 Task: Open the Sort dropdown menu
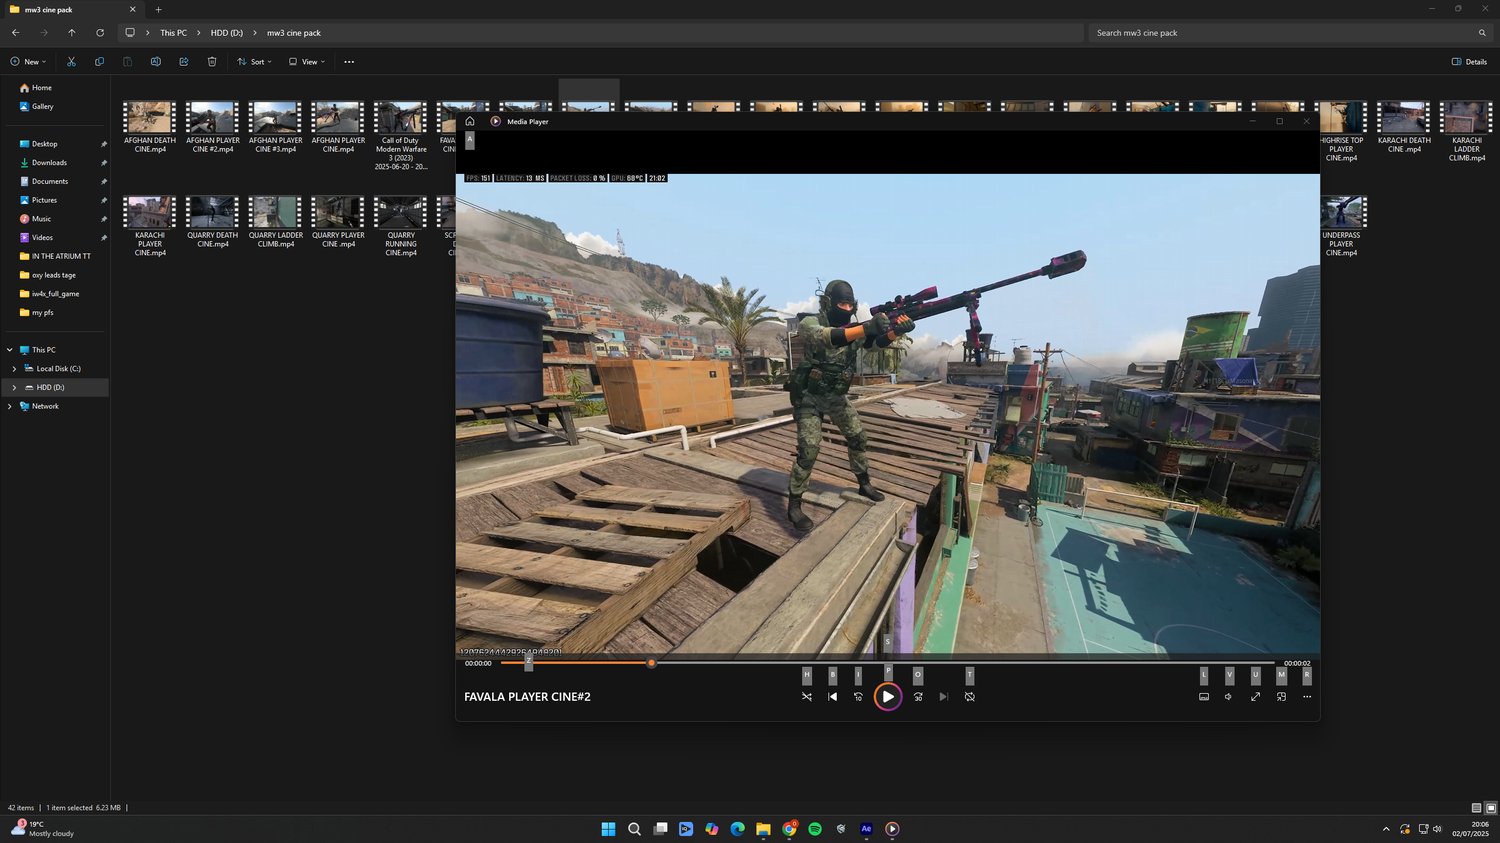(x=254, y=62)
